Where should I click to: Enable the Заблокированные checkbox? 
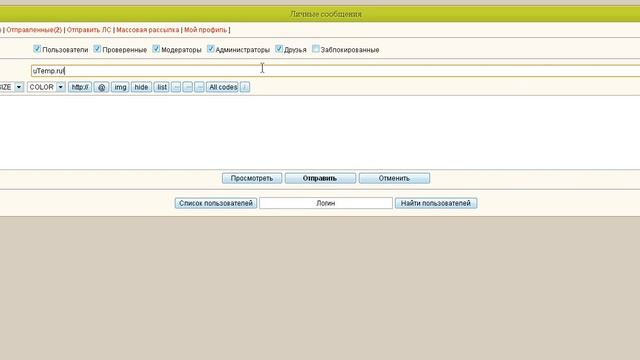point(316,49)
